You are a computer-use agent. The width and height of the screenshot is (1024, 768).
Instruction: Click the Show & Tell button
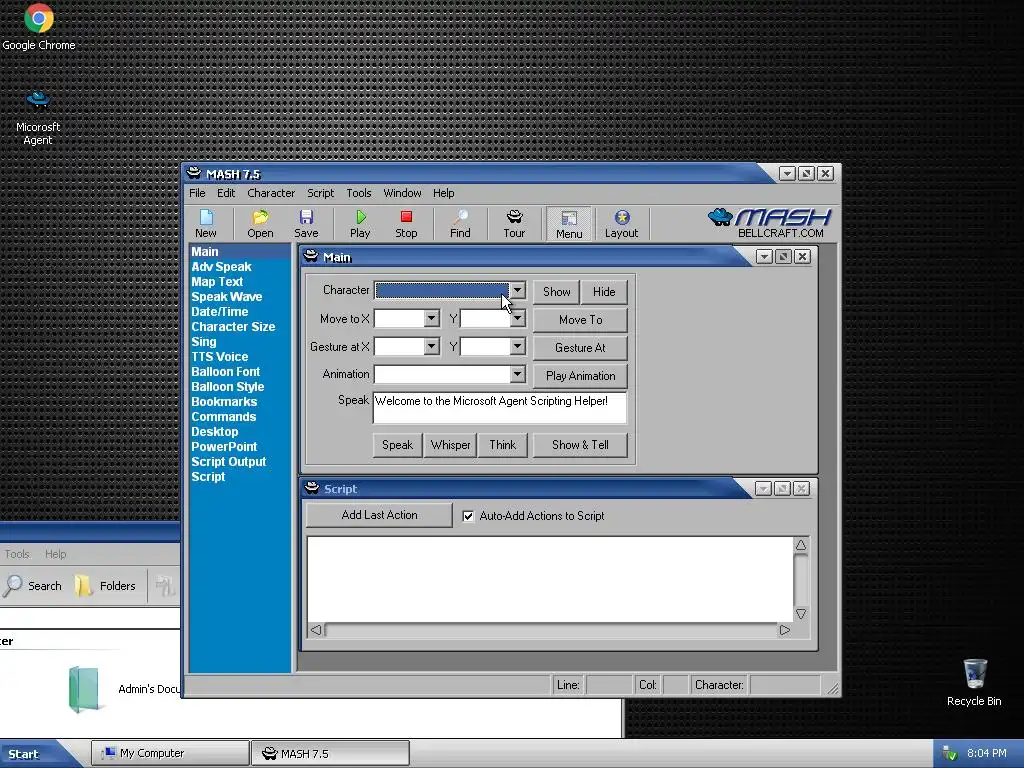pyautogui.click(x=581, y=445)
